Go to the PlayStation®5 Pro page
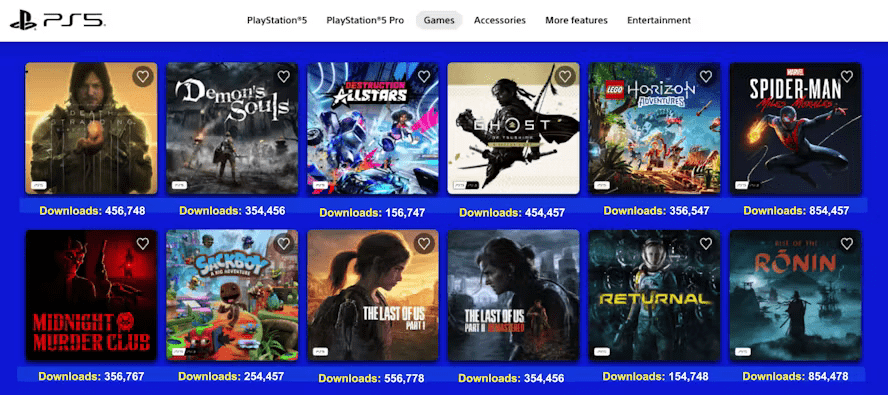Viewport: 888px width, 395px height. tap(365, 20)
